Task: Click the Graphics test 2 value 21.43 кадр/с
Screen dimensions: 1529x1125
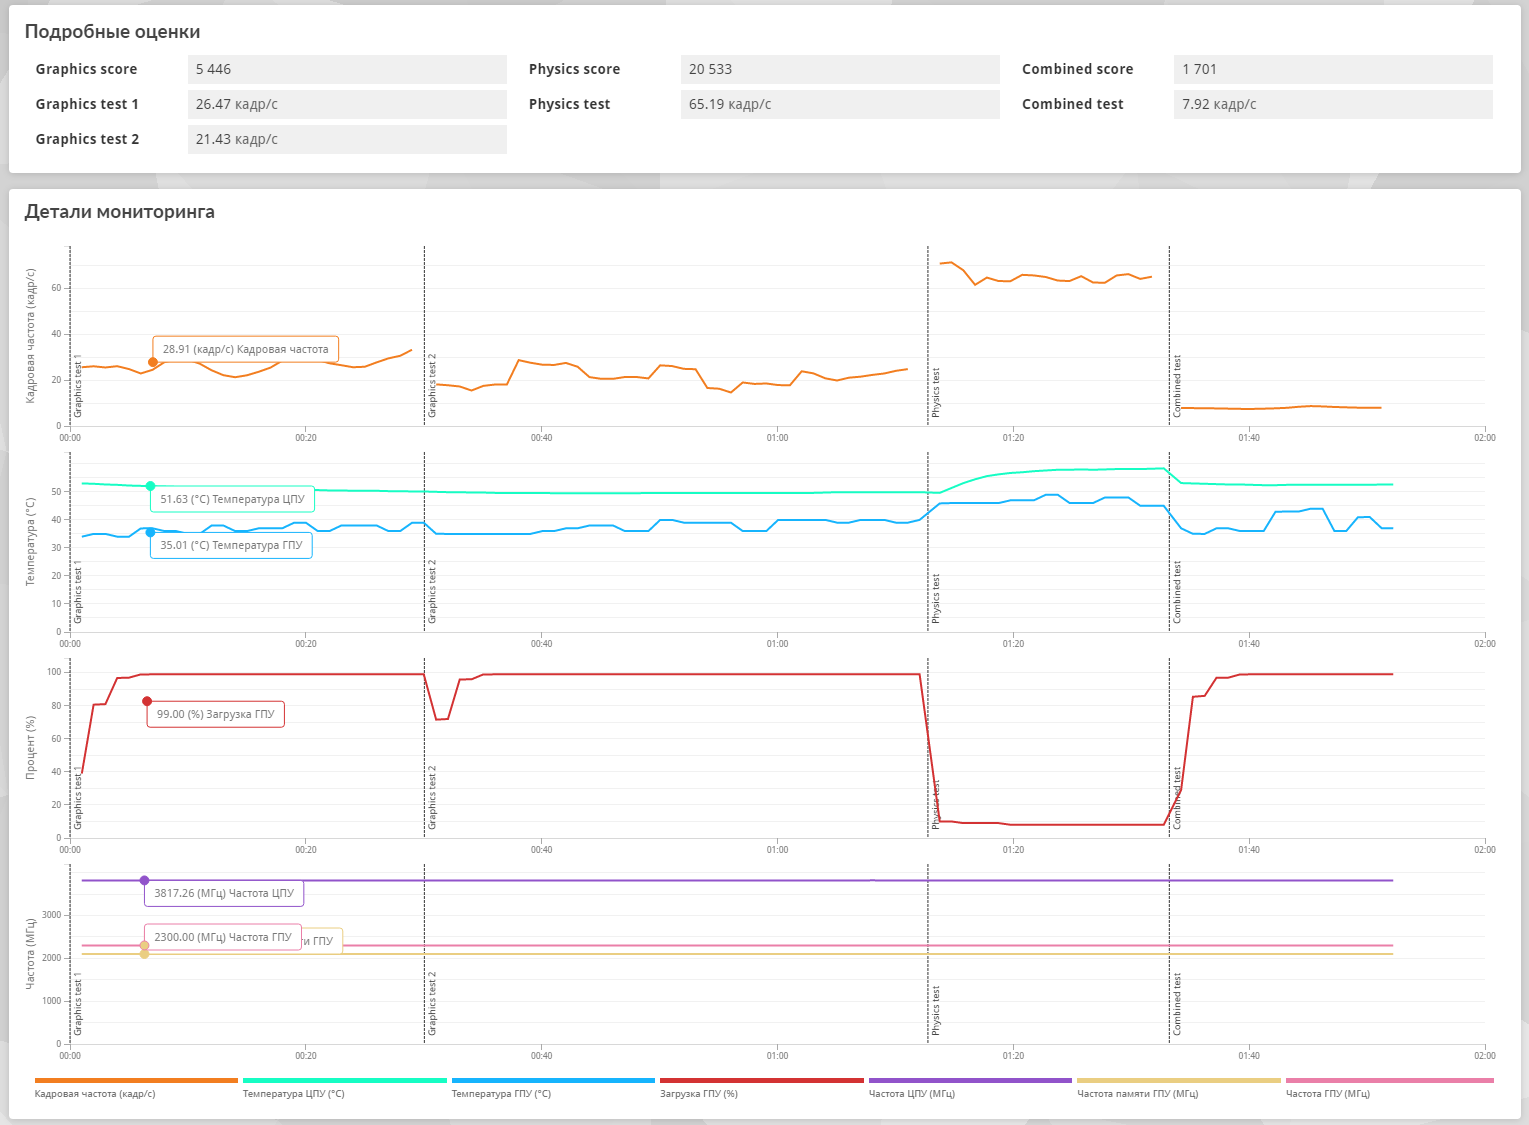Action: 347,139
